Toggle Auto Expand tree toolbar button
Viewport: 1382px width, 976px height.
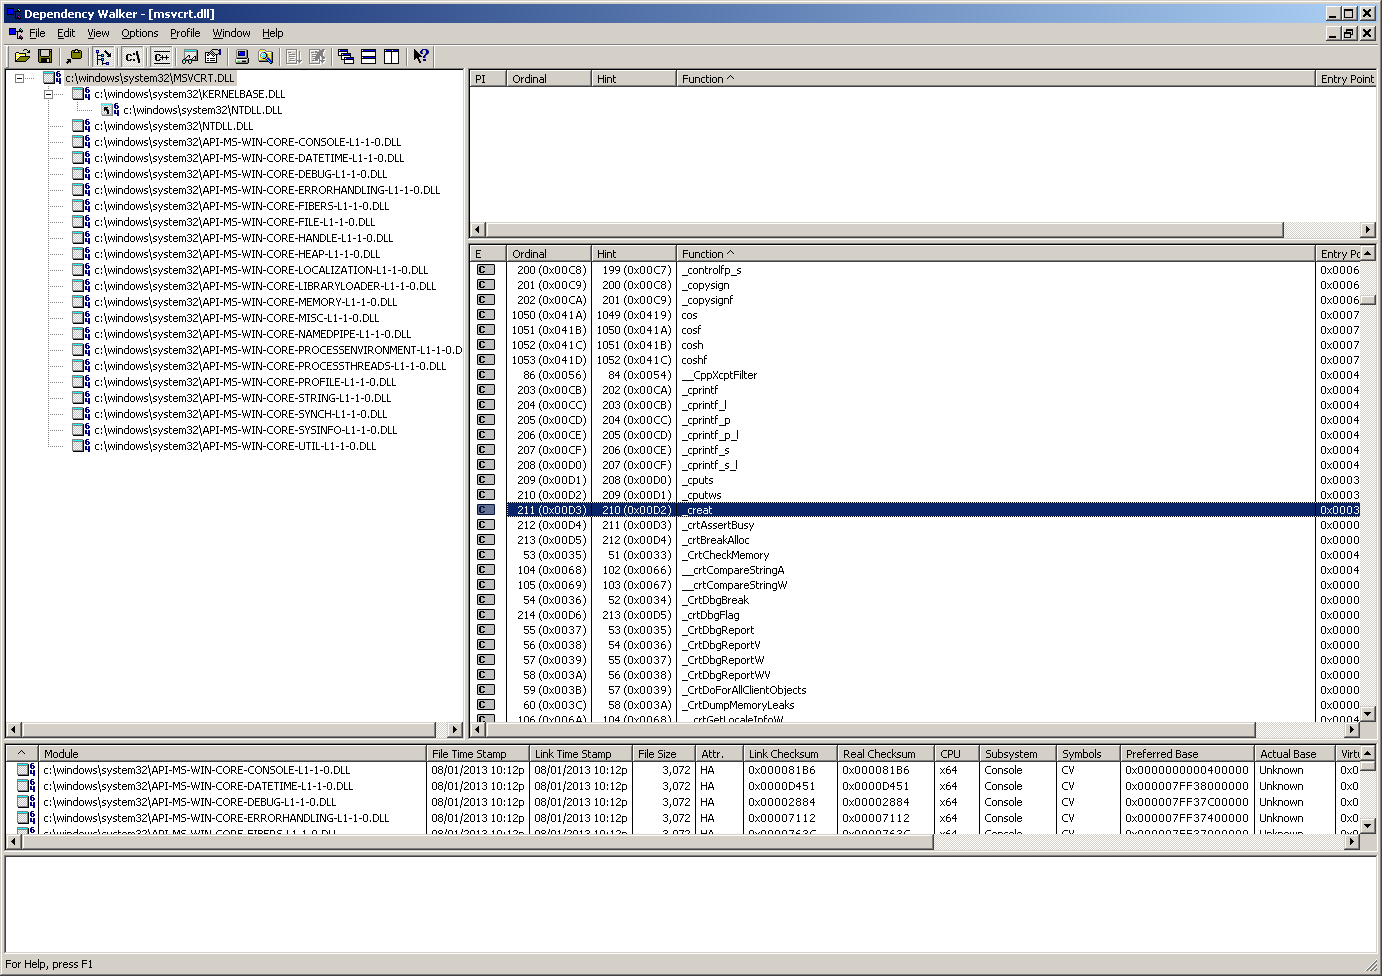(x=103, y=57)
